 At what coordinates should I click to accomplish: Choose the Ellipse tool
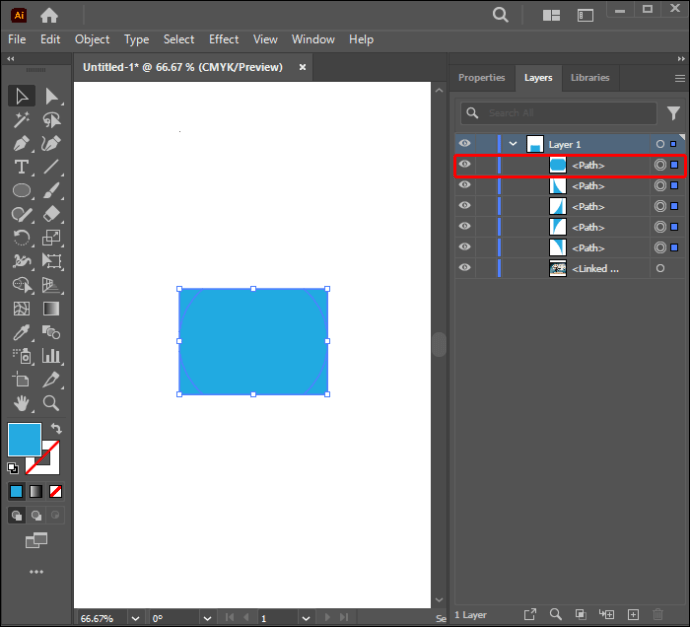point(21,191)
